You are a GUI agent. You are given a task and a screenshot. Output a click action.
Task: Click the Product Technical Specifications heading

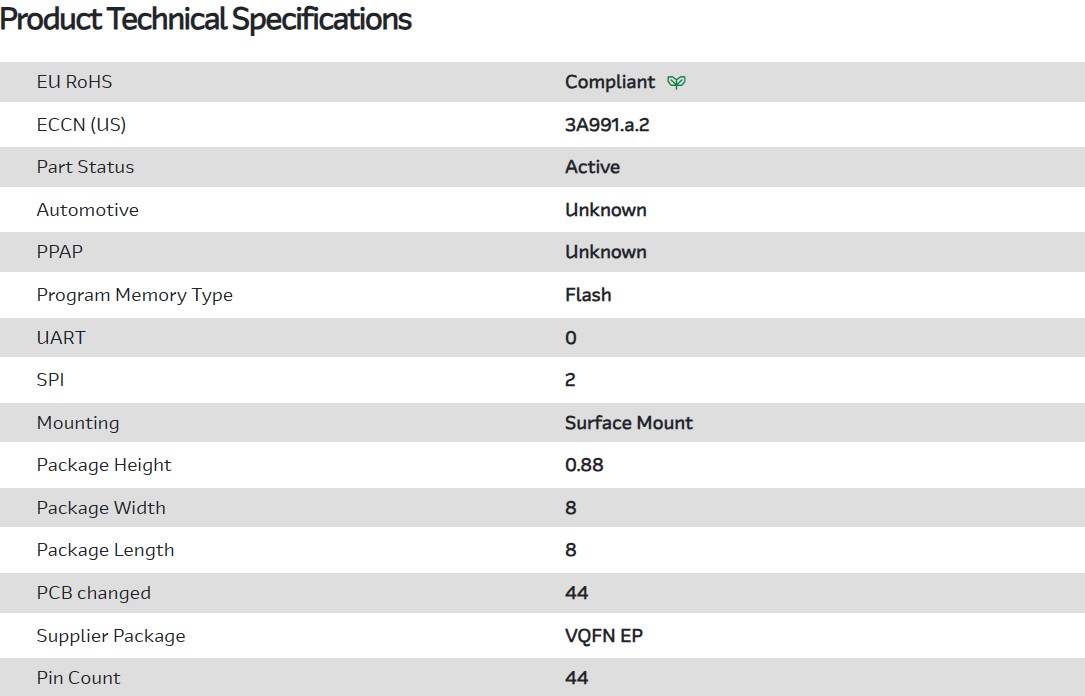click(206, 19)
